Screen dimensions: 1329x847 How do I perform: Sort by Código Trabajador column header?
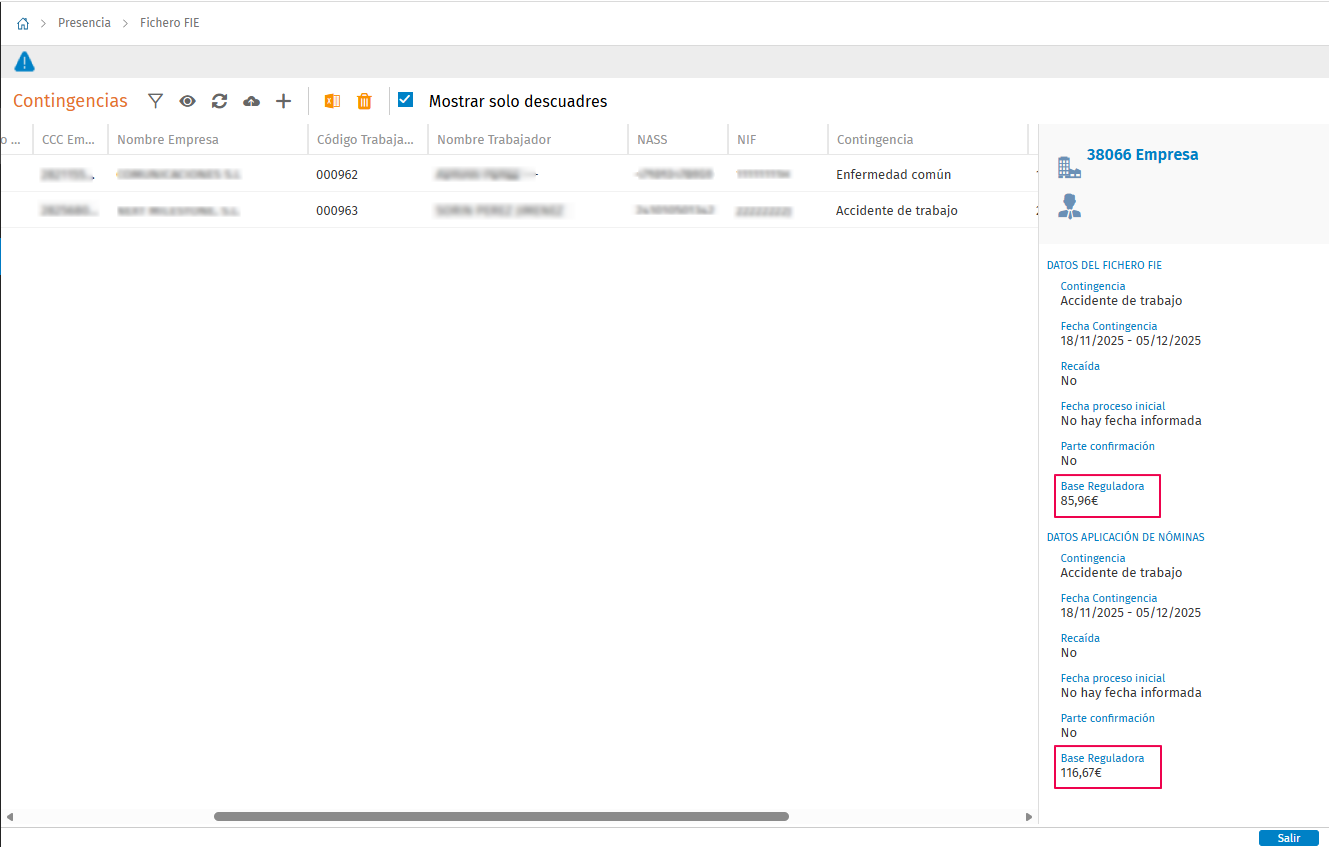368,140
